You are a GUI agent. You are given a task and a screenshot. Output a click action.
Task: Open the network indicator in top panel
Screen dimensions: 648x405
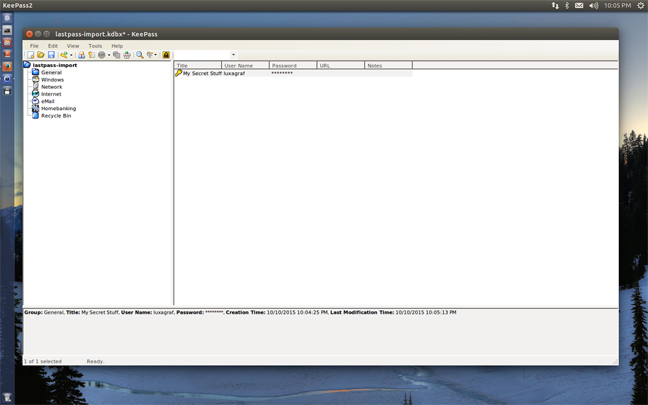coord(555,5)
